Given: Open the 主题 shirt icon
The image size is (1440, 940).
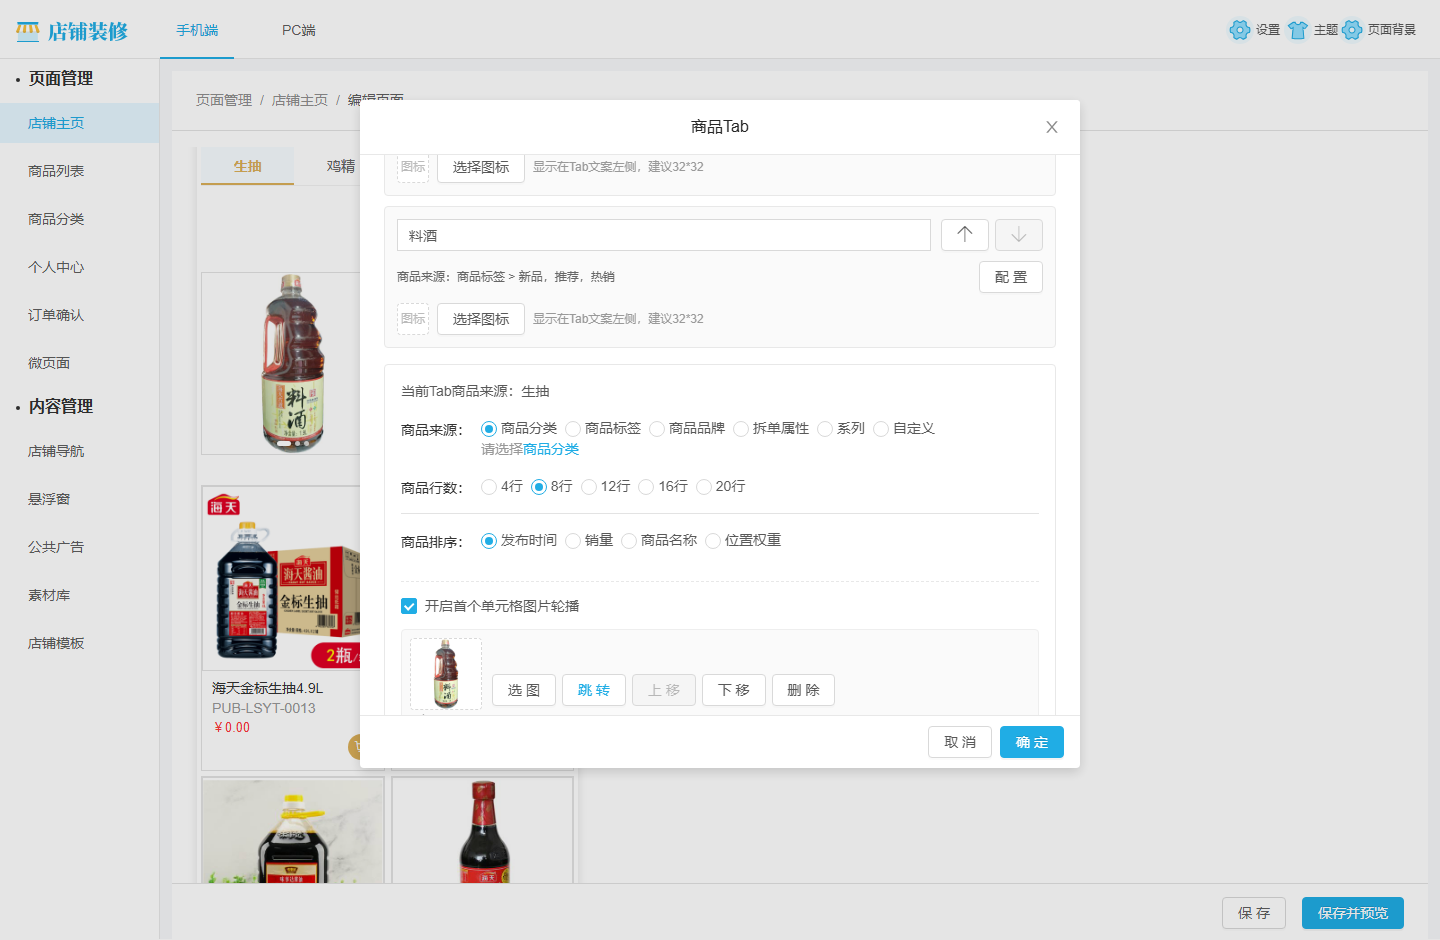Looking at the screenshot, I should (1298, 30).
